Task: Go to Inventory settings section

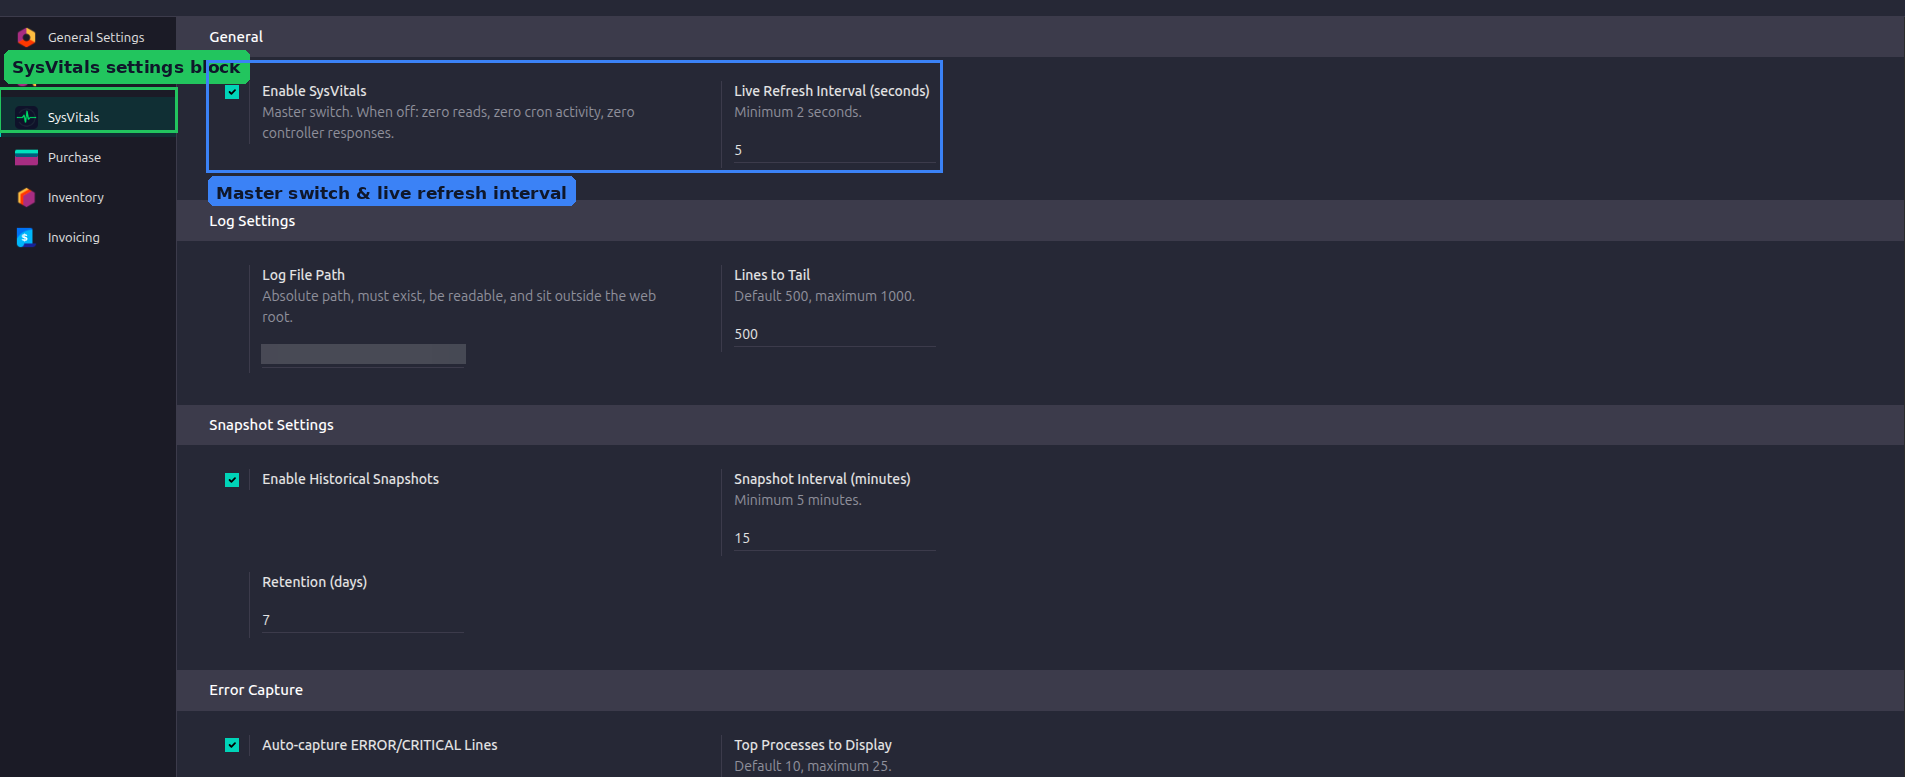Action: pyautogui.click(x=88, y=197)
